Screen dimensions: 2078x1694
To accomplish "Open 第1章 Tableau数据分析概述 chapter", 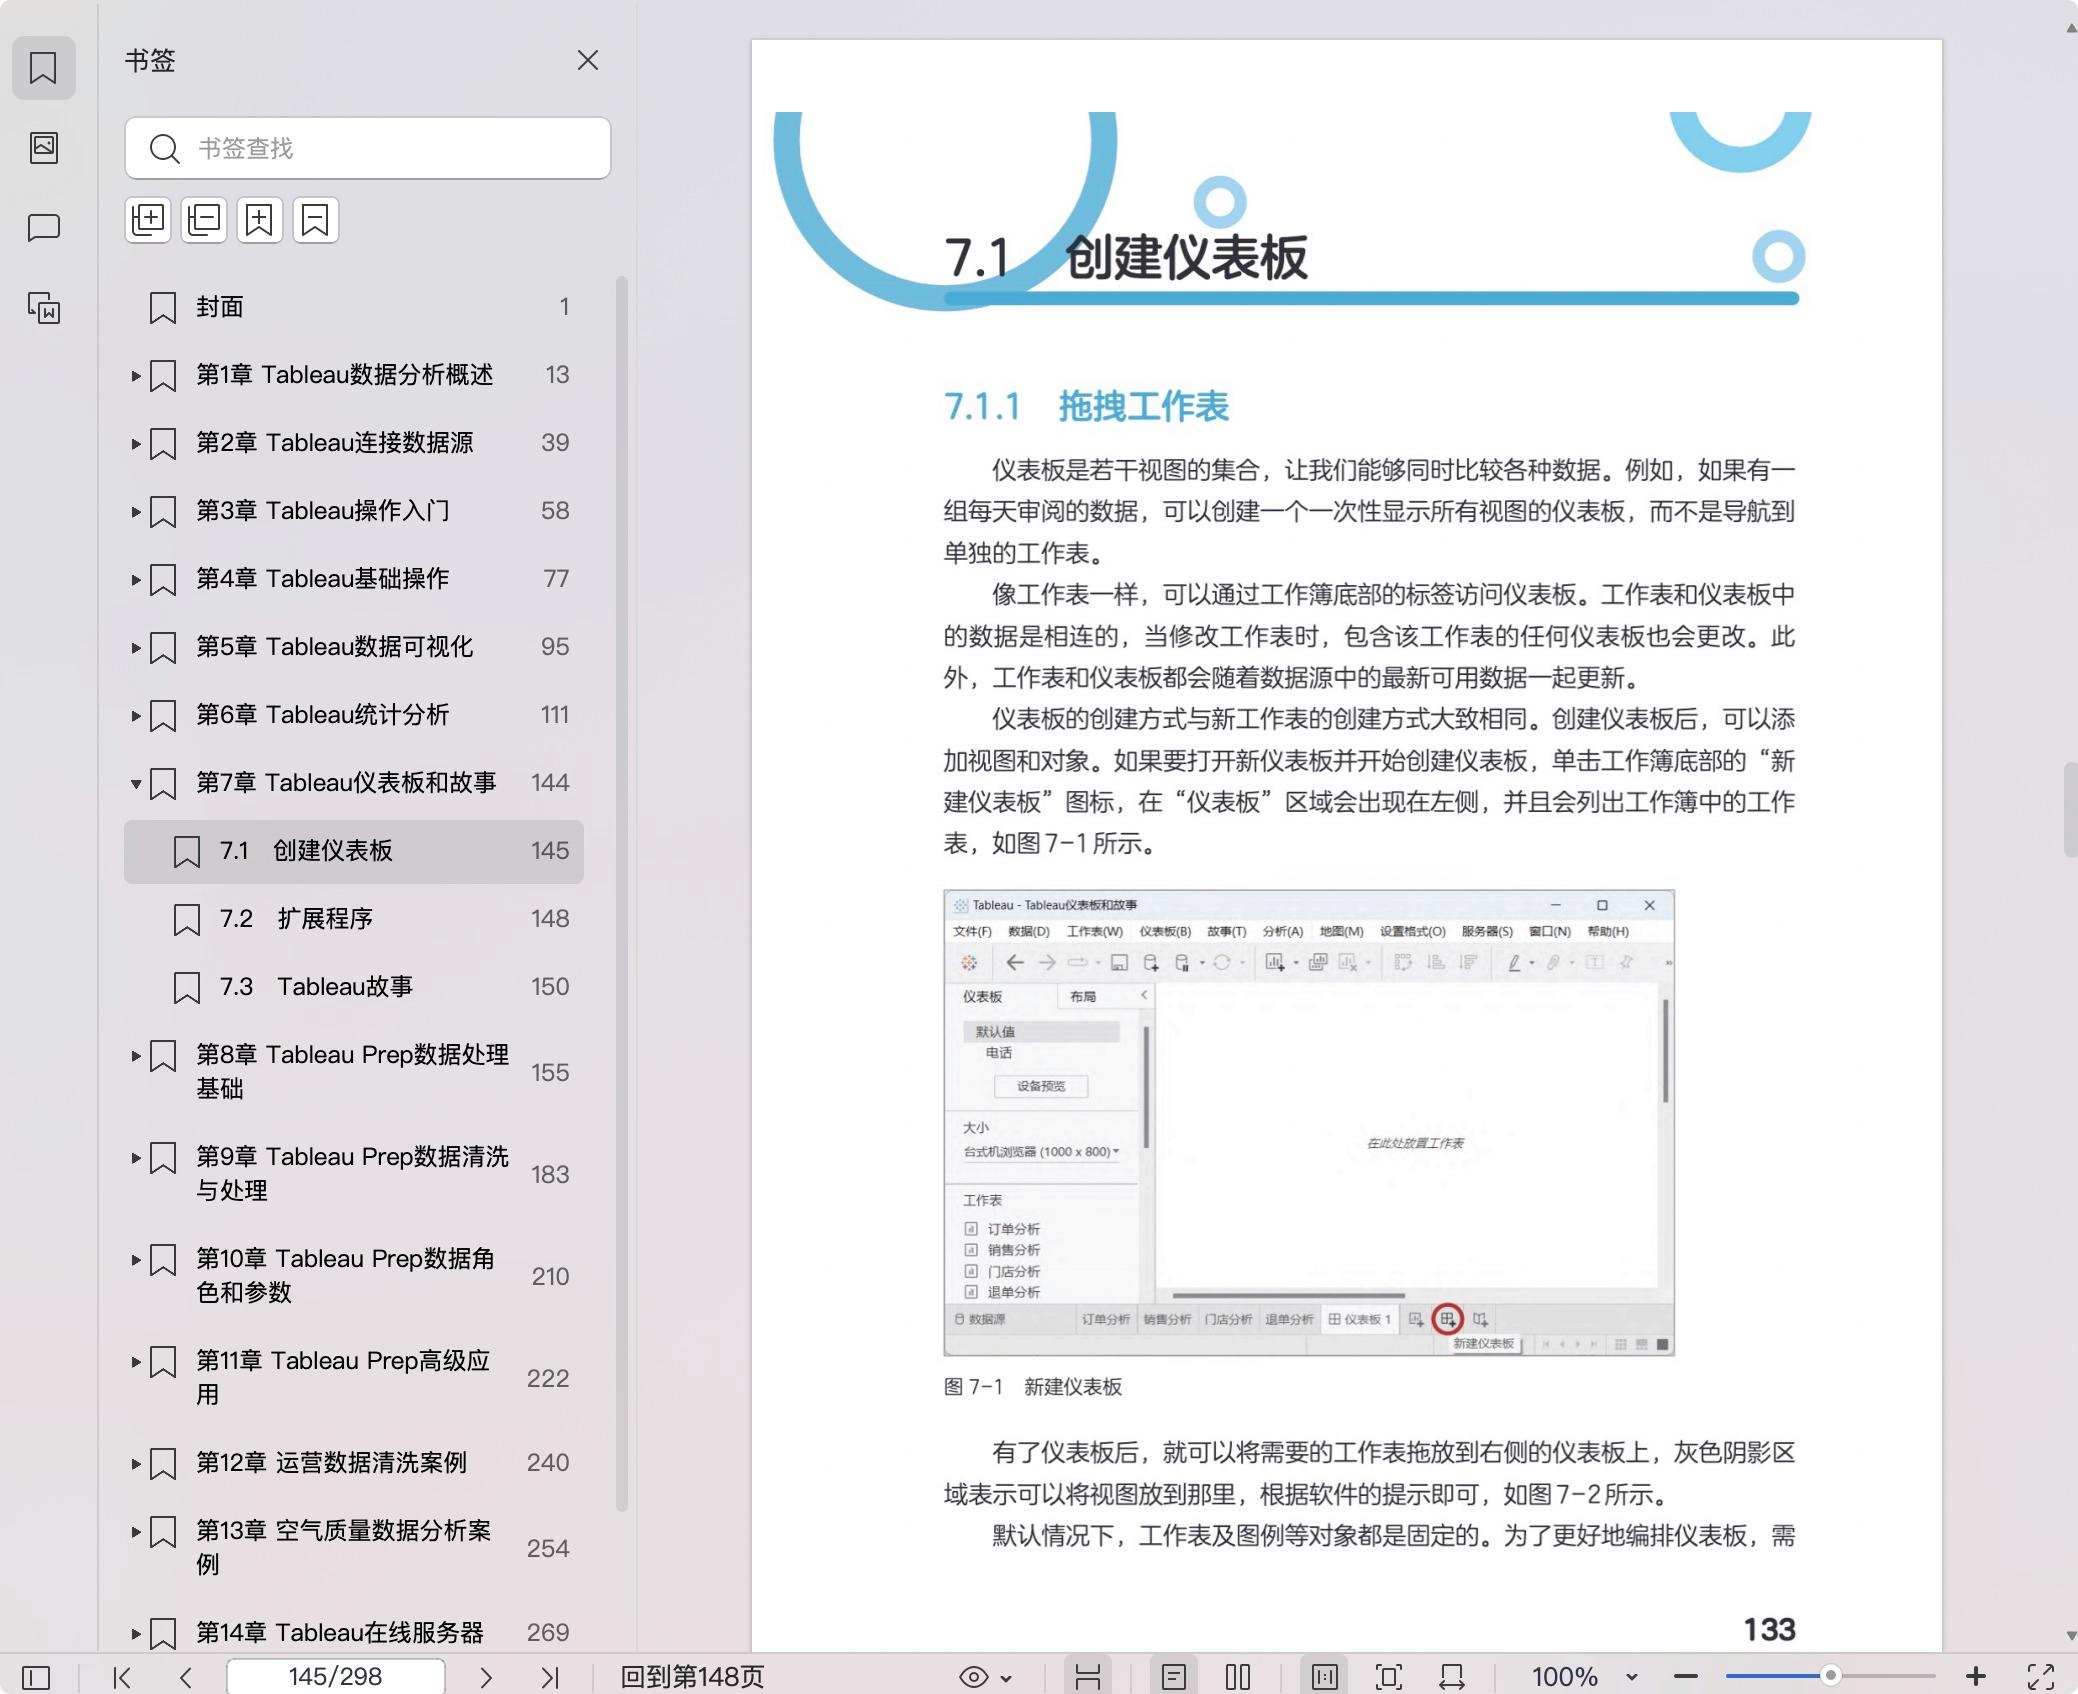I will click(344, 375).
